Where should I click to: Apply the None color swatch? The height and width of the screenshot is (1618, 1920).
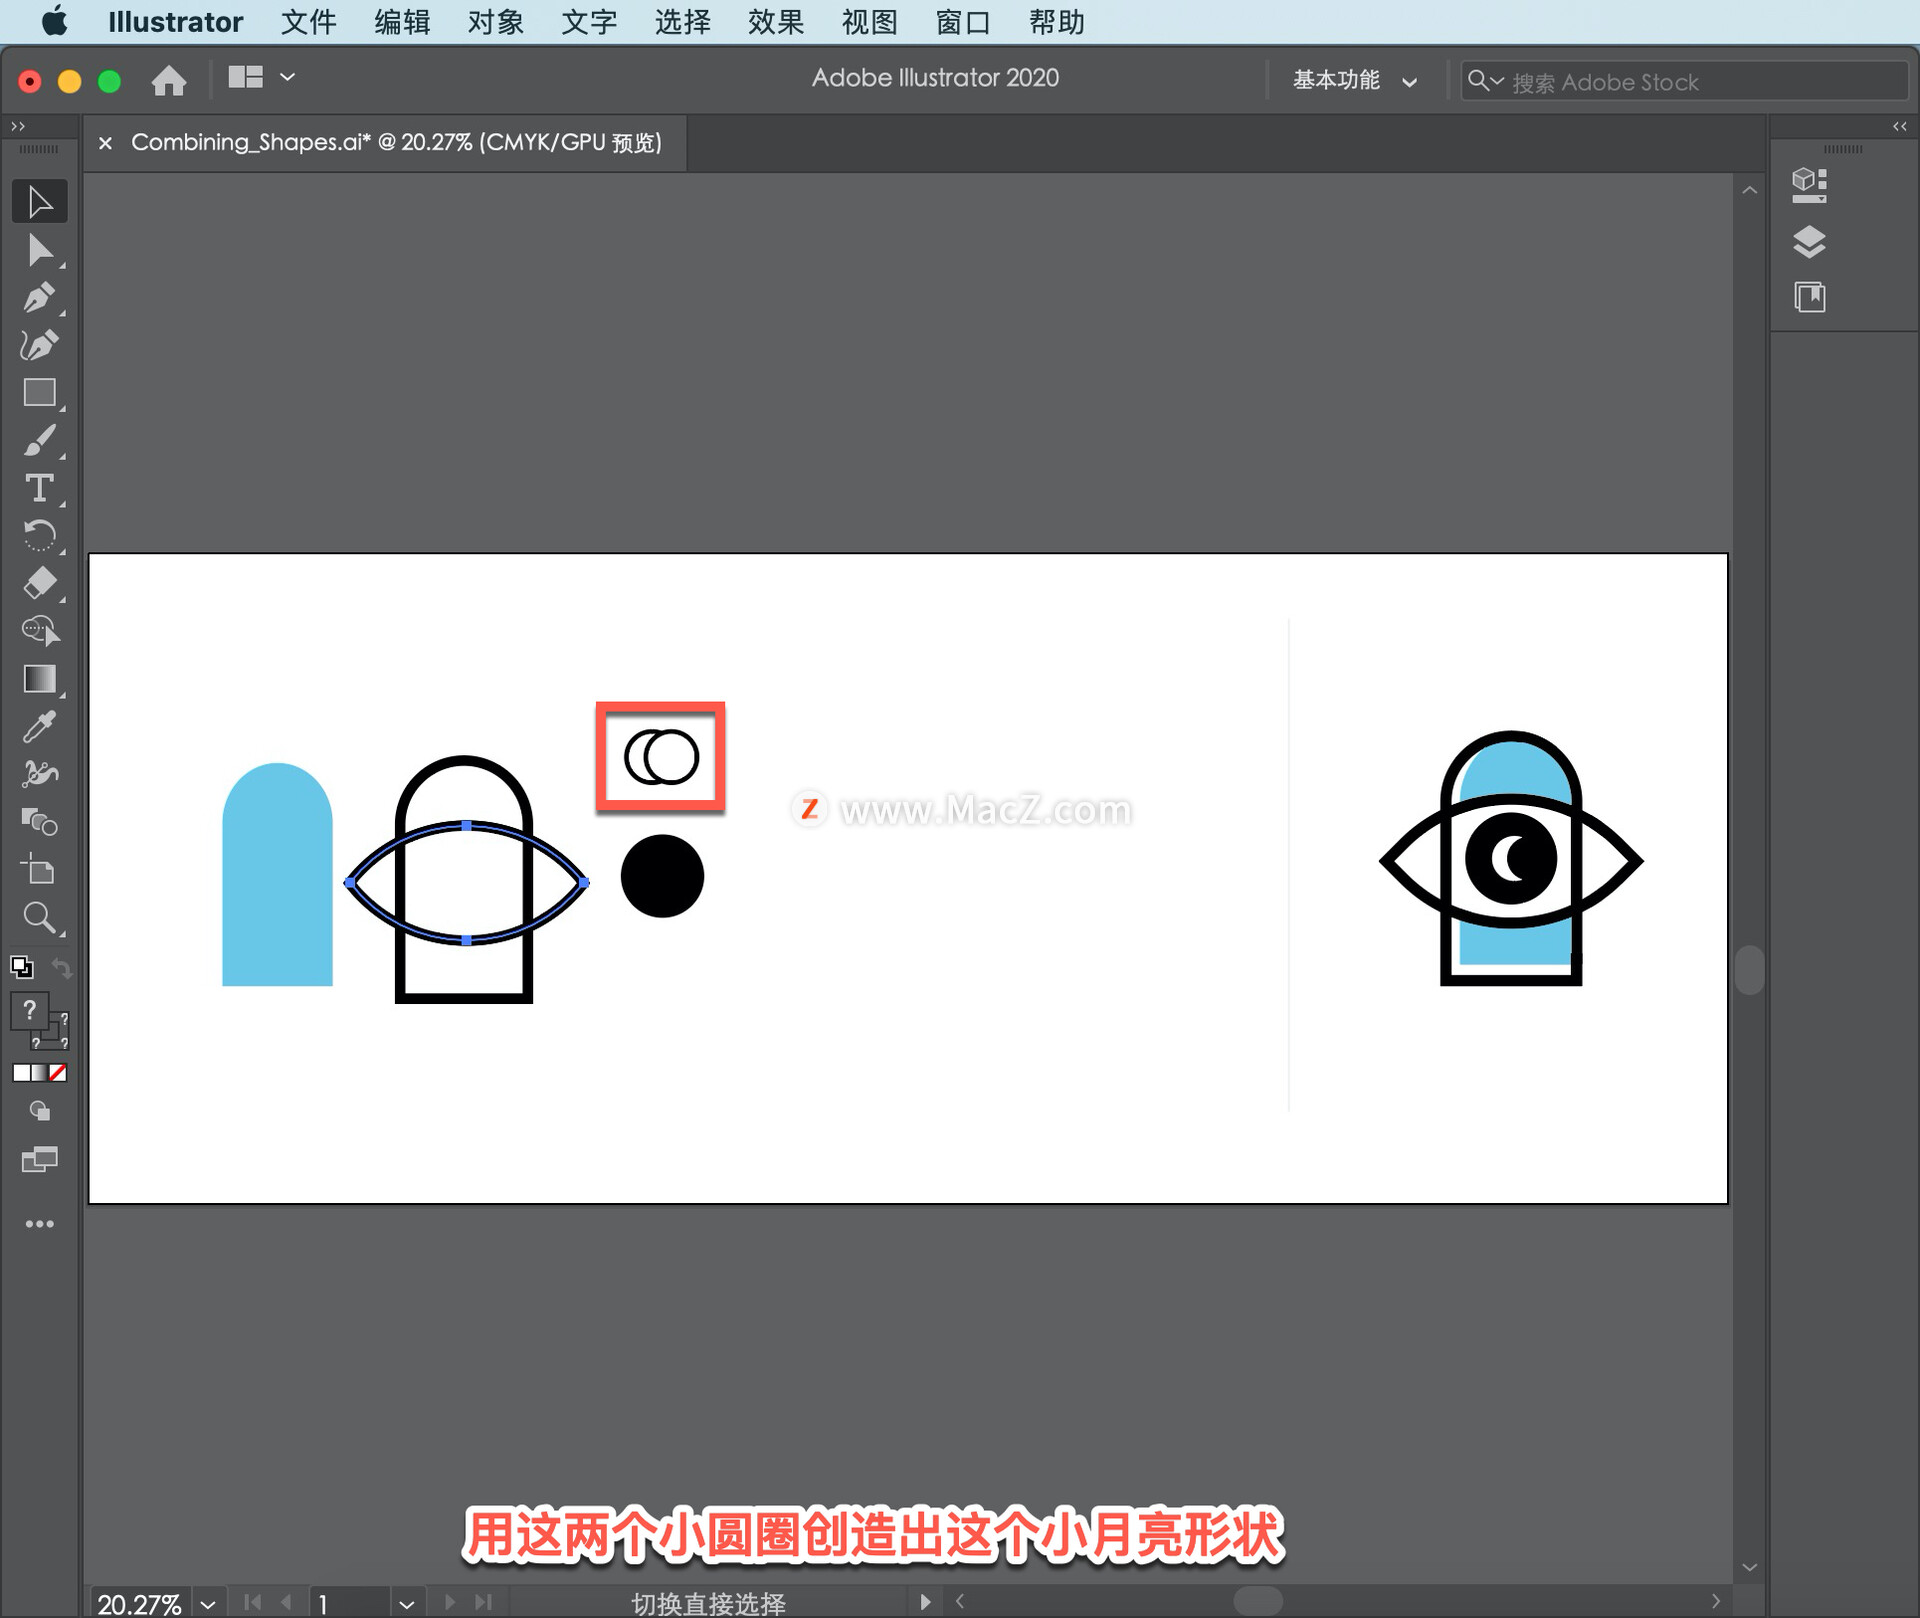tap(59, 1073)
